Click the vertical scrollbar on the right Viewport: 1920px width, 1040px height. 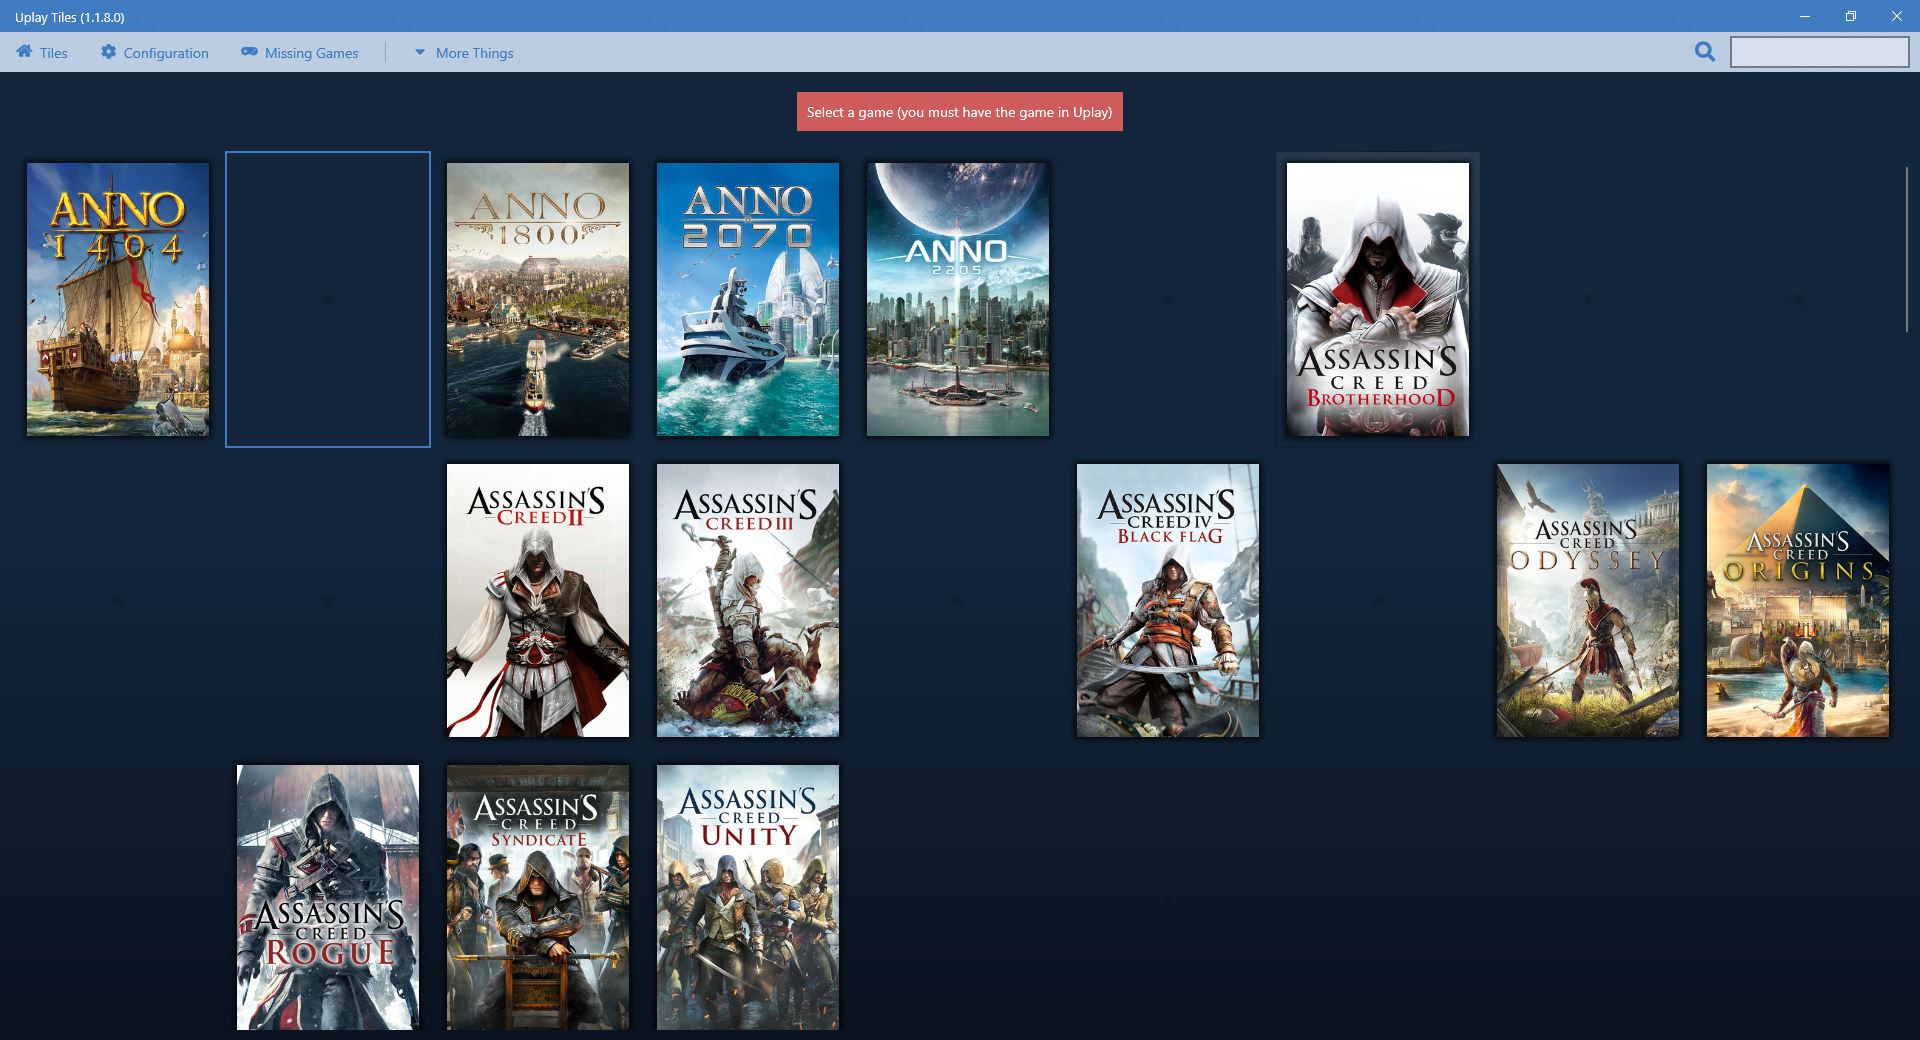[1907, 250]
